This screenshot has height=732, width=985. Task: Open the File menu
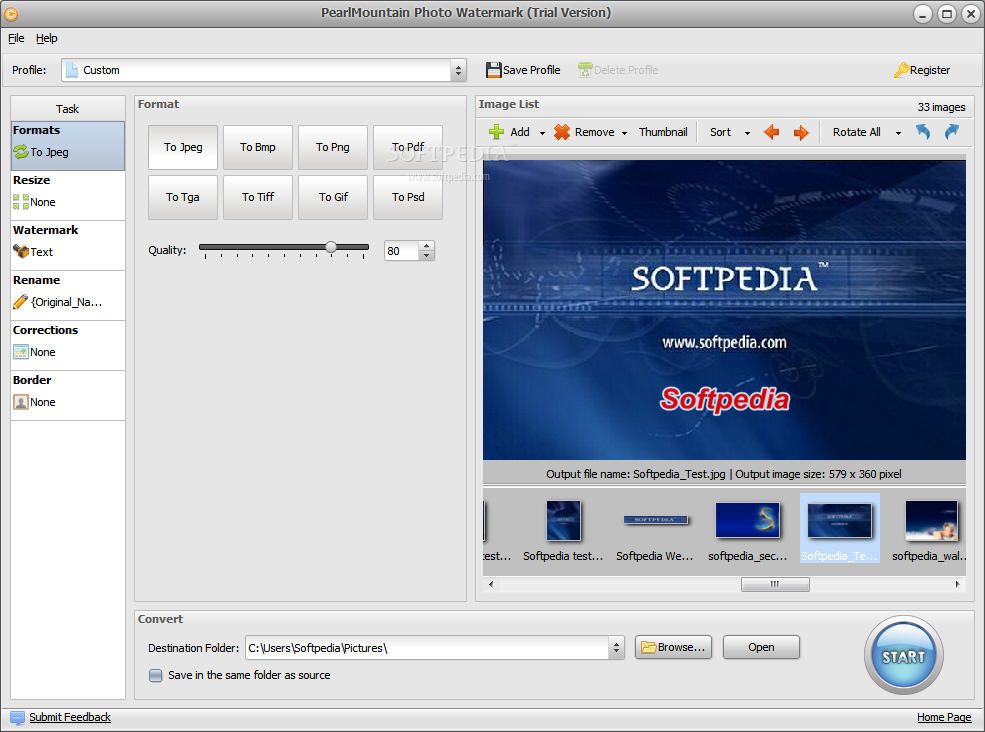click(x=16, y=38)
